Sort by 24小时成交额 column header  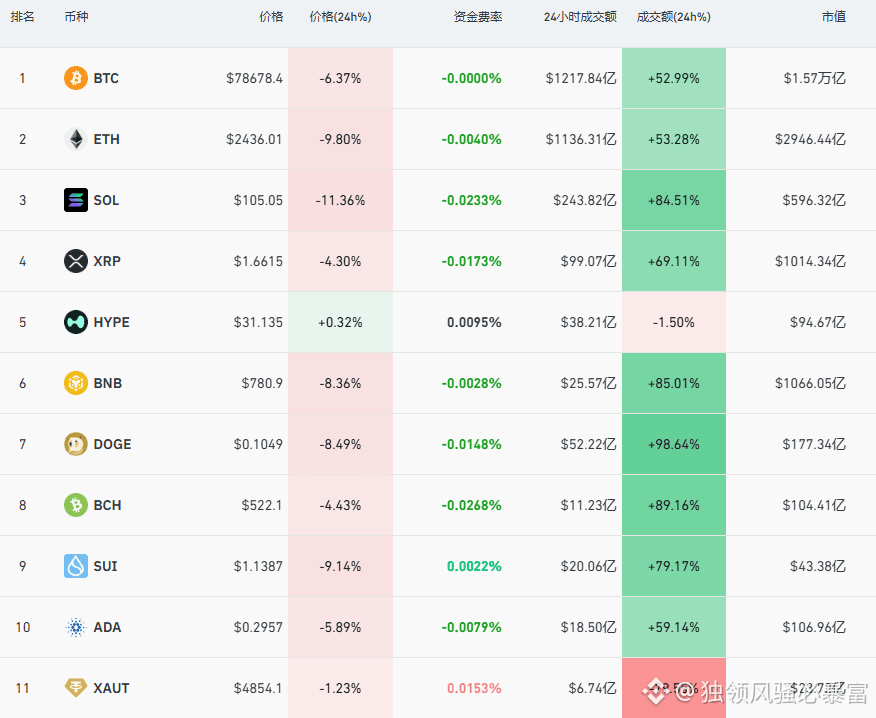tap(580, 17)
